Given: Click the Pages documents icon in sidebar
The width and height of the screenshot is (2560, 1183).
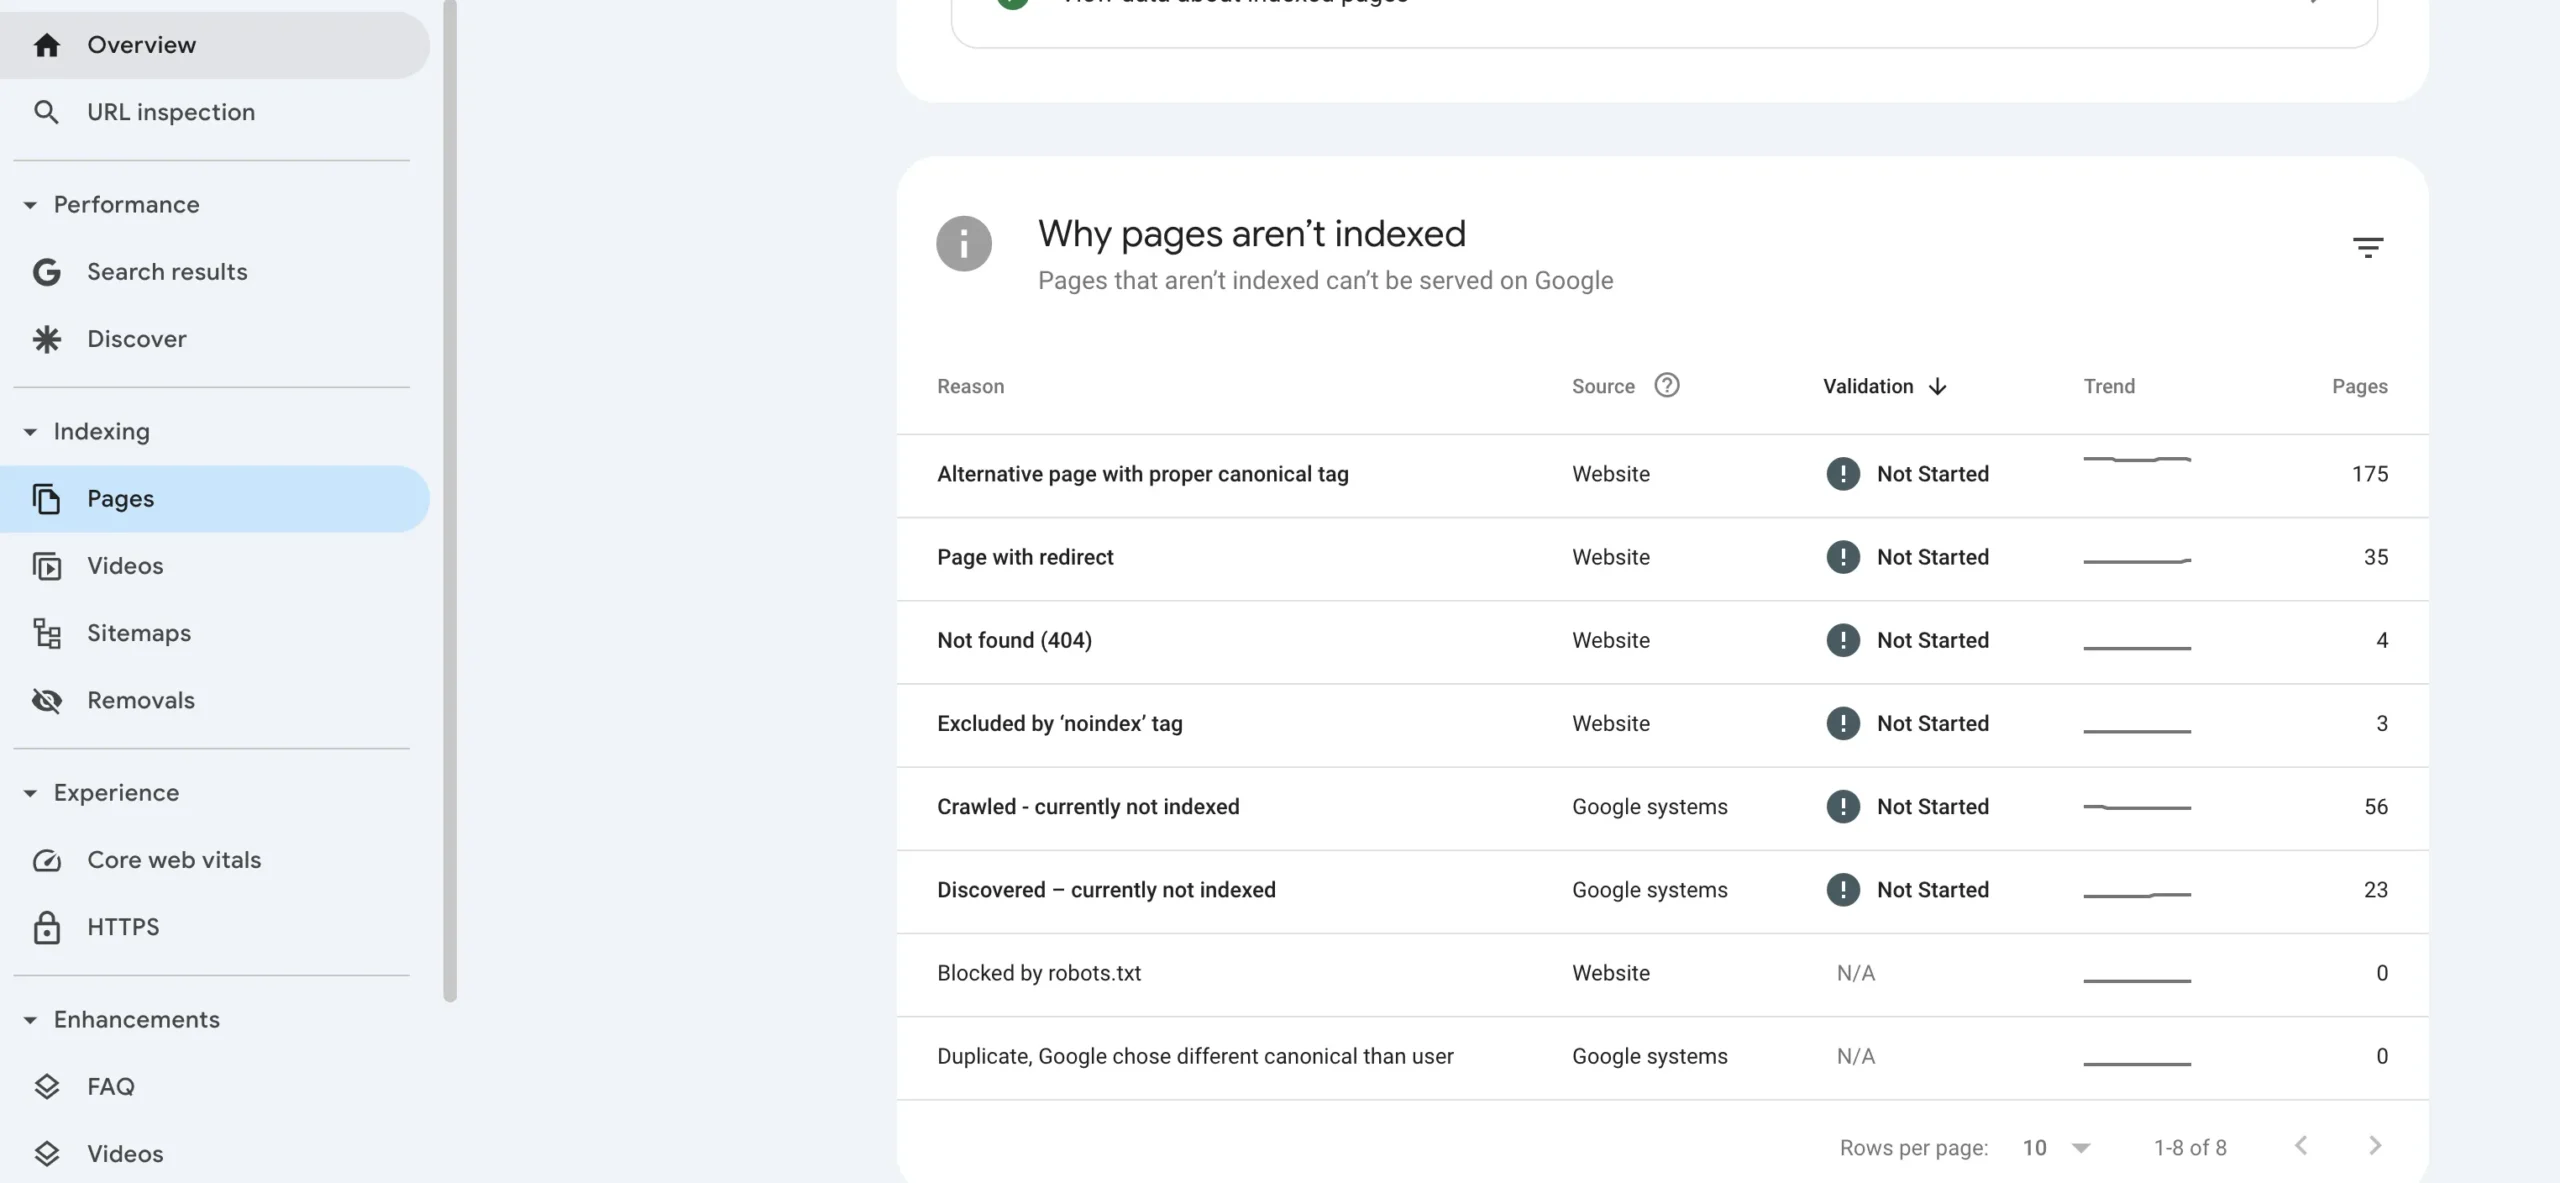Looking at the screenshot, I should pyautogui.click(x=46, y=499).
